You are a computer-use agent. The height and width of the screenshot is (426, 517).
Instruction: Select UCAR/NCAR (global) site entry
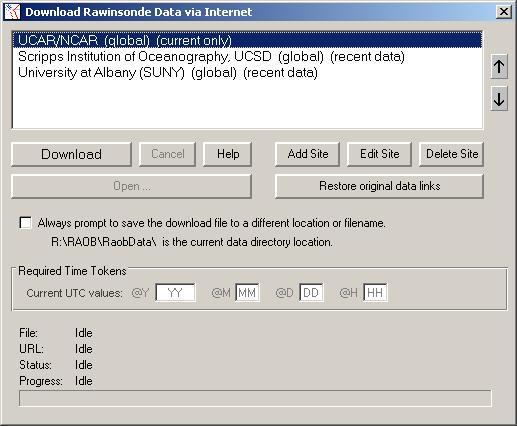click(x=247, y=40)
